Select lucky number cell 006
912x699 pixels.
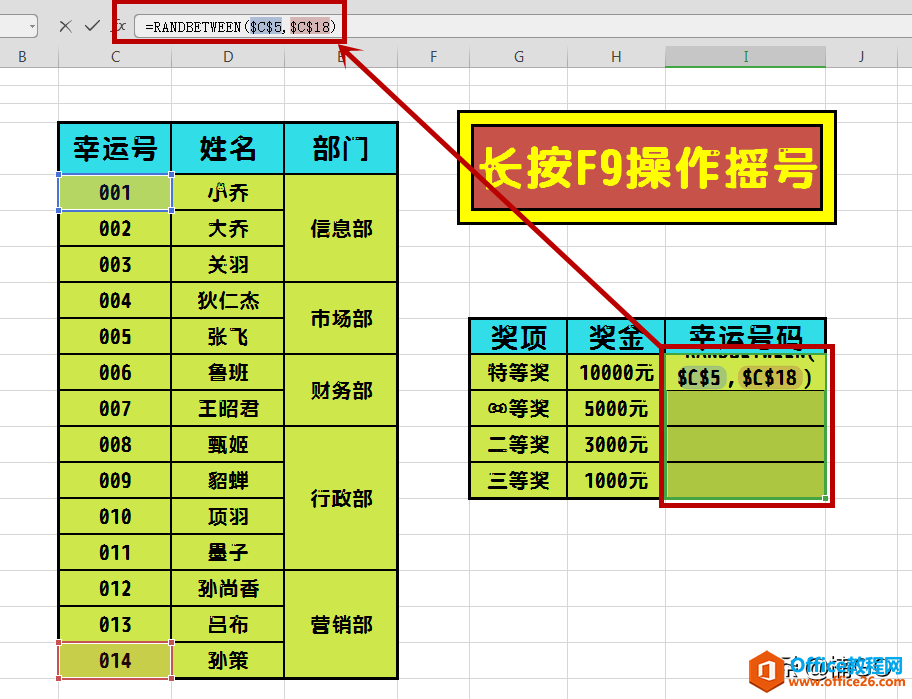(115, 373)
